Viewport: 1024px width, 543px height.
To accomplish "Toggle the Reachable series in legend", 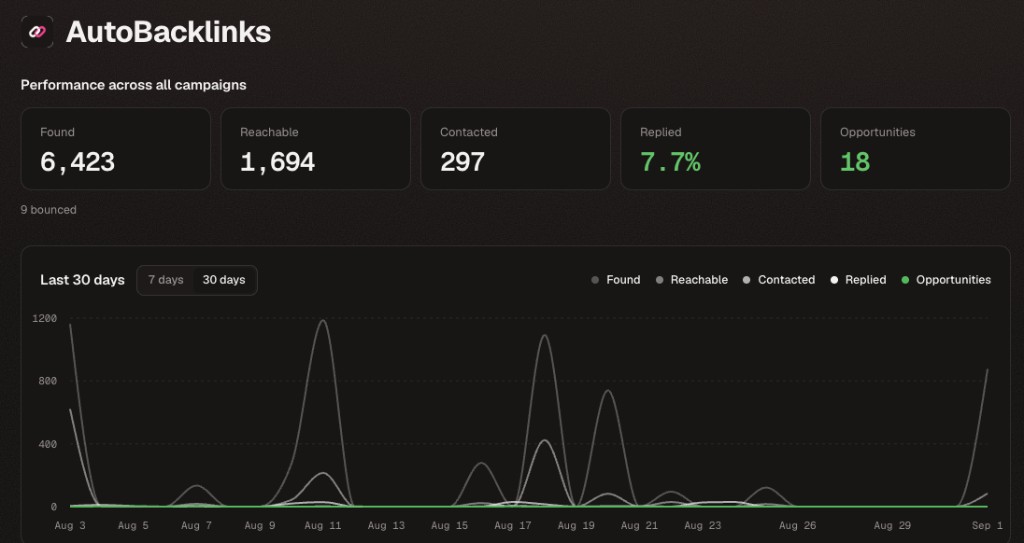I will 692,280.
